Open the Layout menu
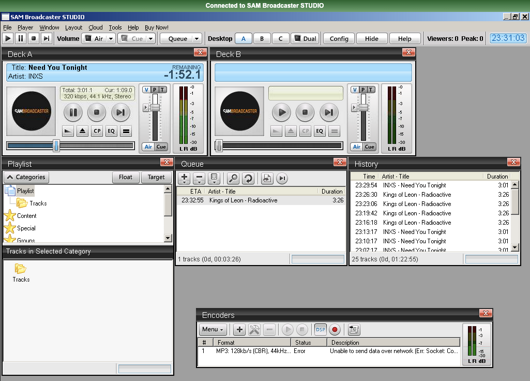Viewport: 530px width, 381px height. [x=73, y=27]
